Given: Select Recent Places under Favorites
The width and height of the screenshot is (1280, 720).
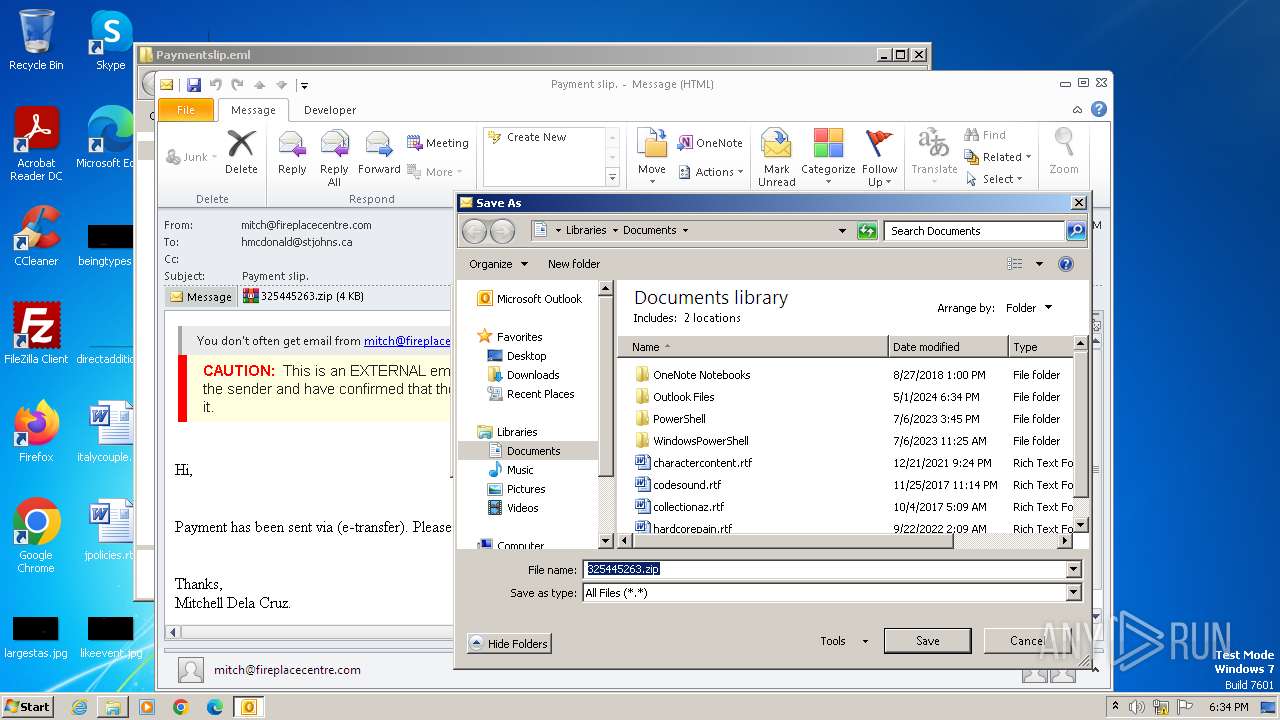Looking at the screenshot, I should tap(530, 394).
